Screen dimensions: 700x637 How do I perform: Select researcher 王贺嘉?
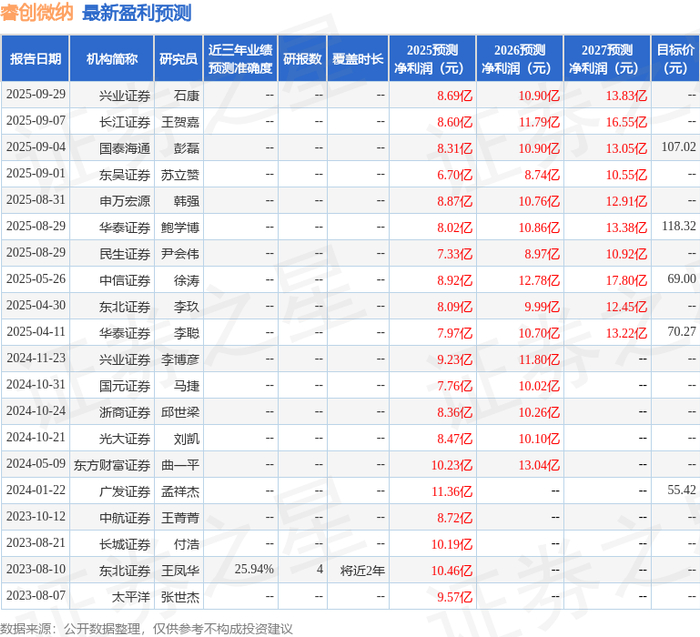coord(180,122)
